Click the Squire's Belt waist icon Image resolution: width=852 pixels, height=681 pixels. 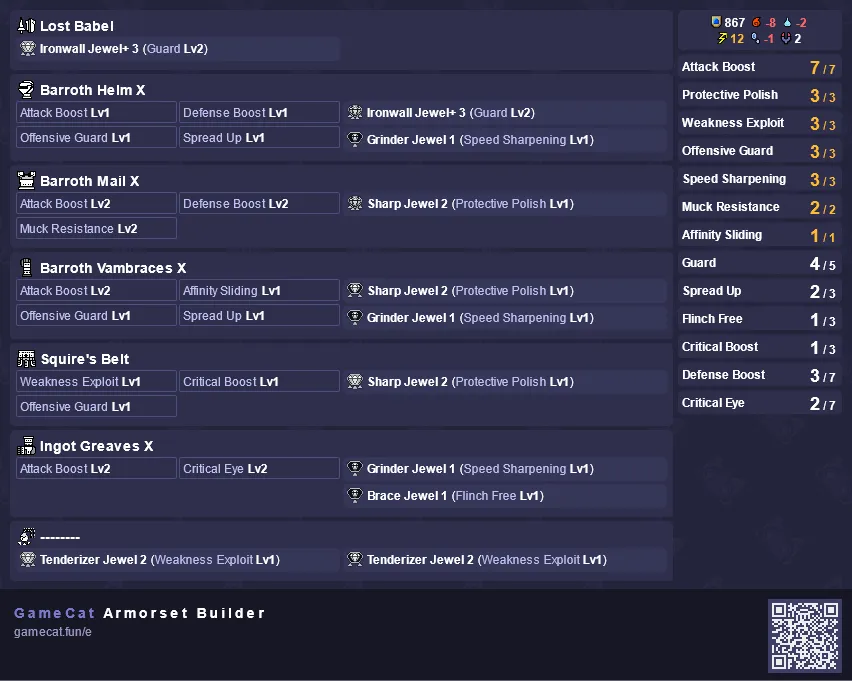(x=26, y=358)
